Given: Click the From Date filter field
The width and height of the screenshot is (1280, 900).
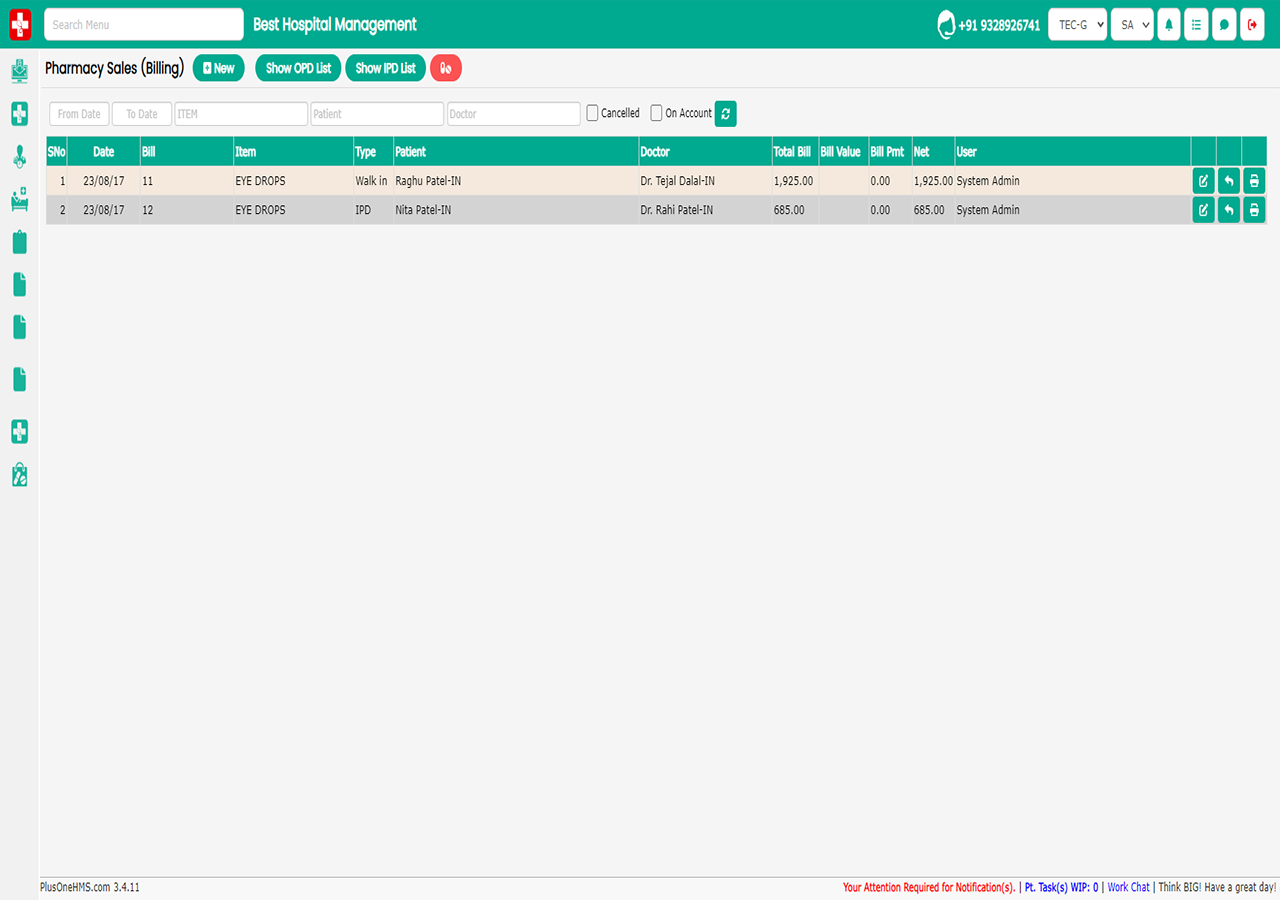Looking at the screenshot, I should (79, 114).
